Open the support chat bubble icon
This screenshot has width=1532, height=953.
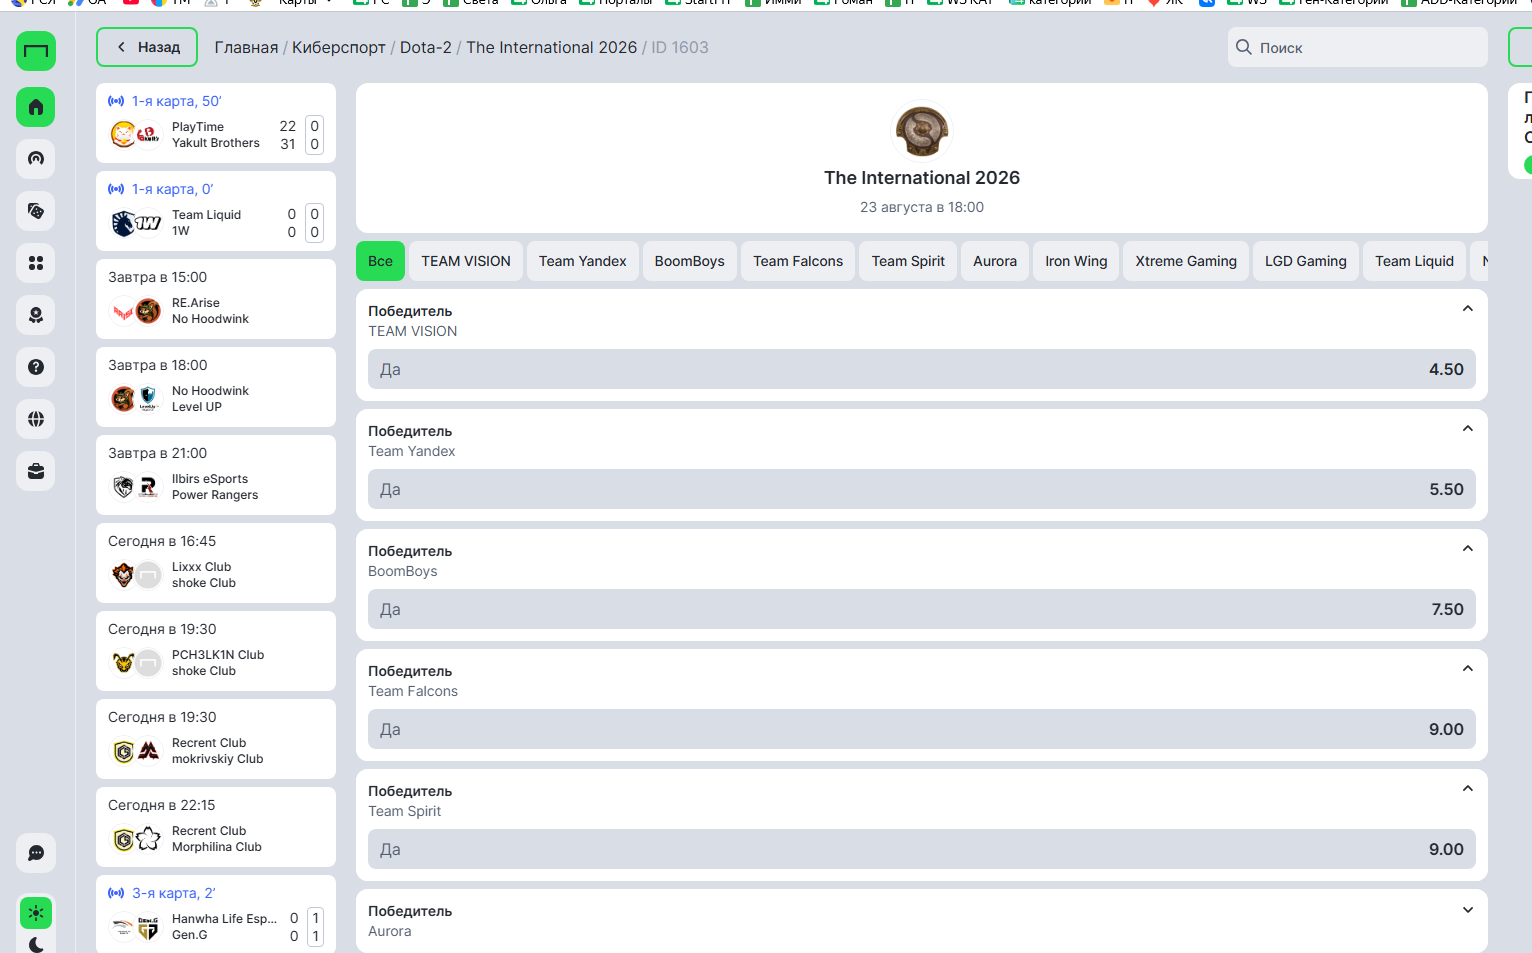36,853
